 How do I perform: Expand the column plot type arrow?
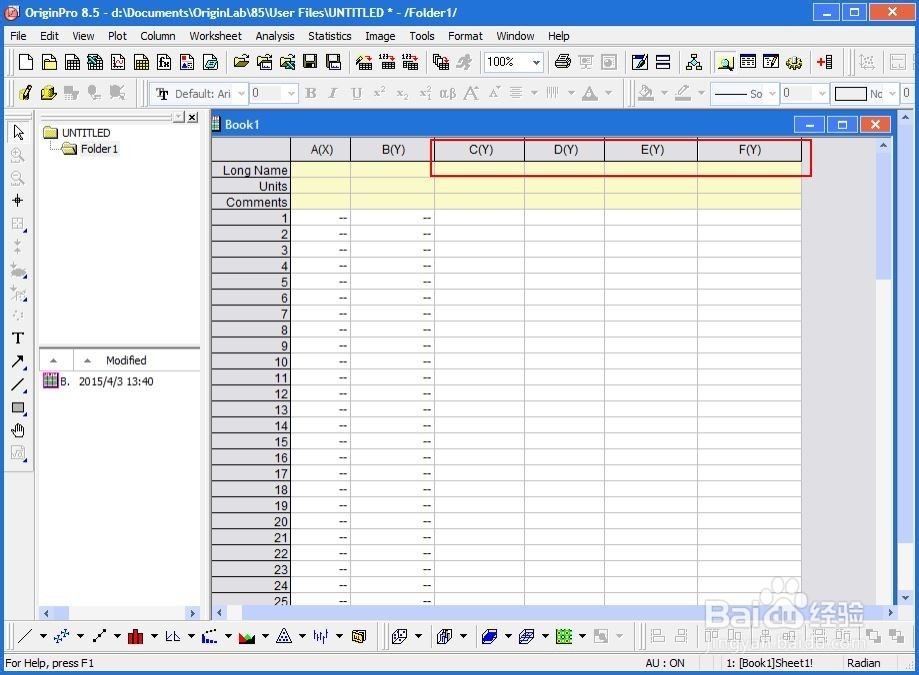pos(154,636)
